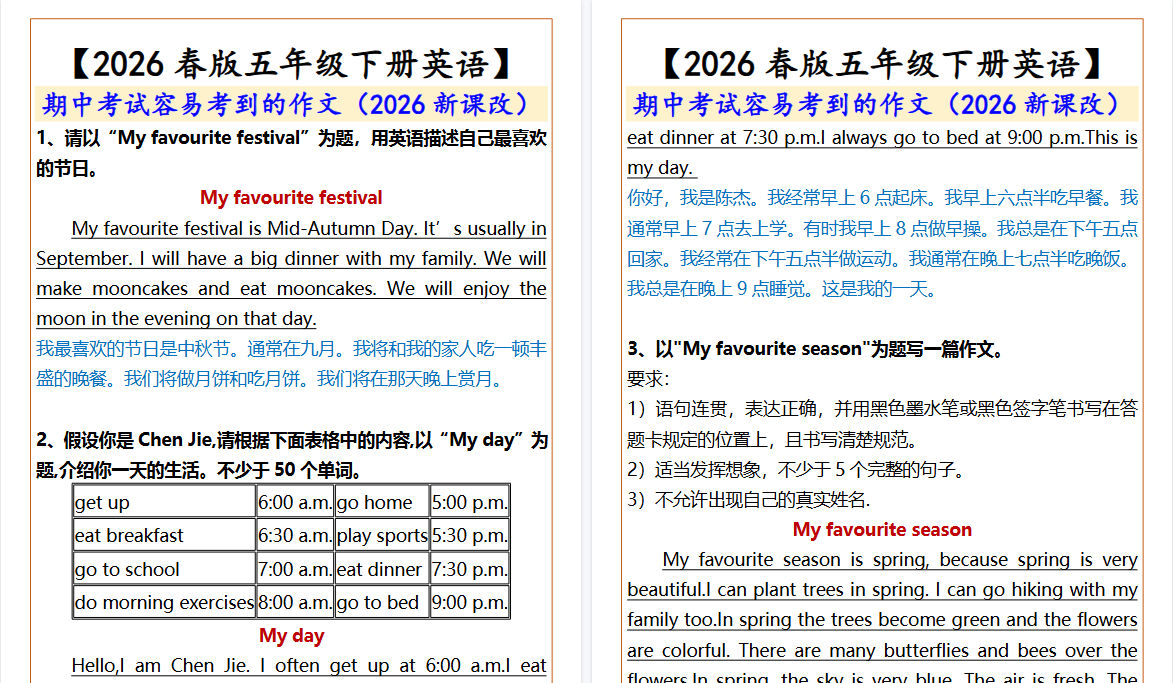Click the line 'are colorful. There are many butterflies and bees'
This screenshot has height=683, width=1173.
[882, 651]
